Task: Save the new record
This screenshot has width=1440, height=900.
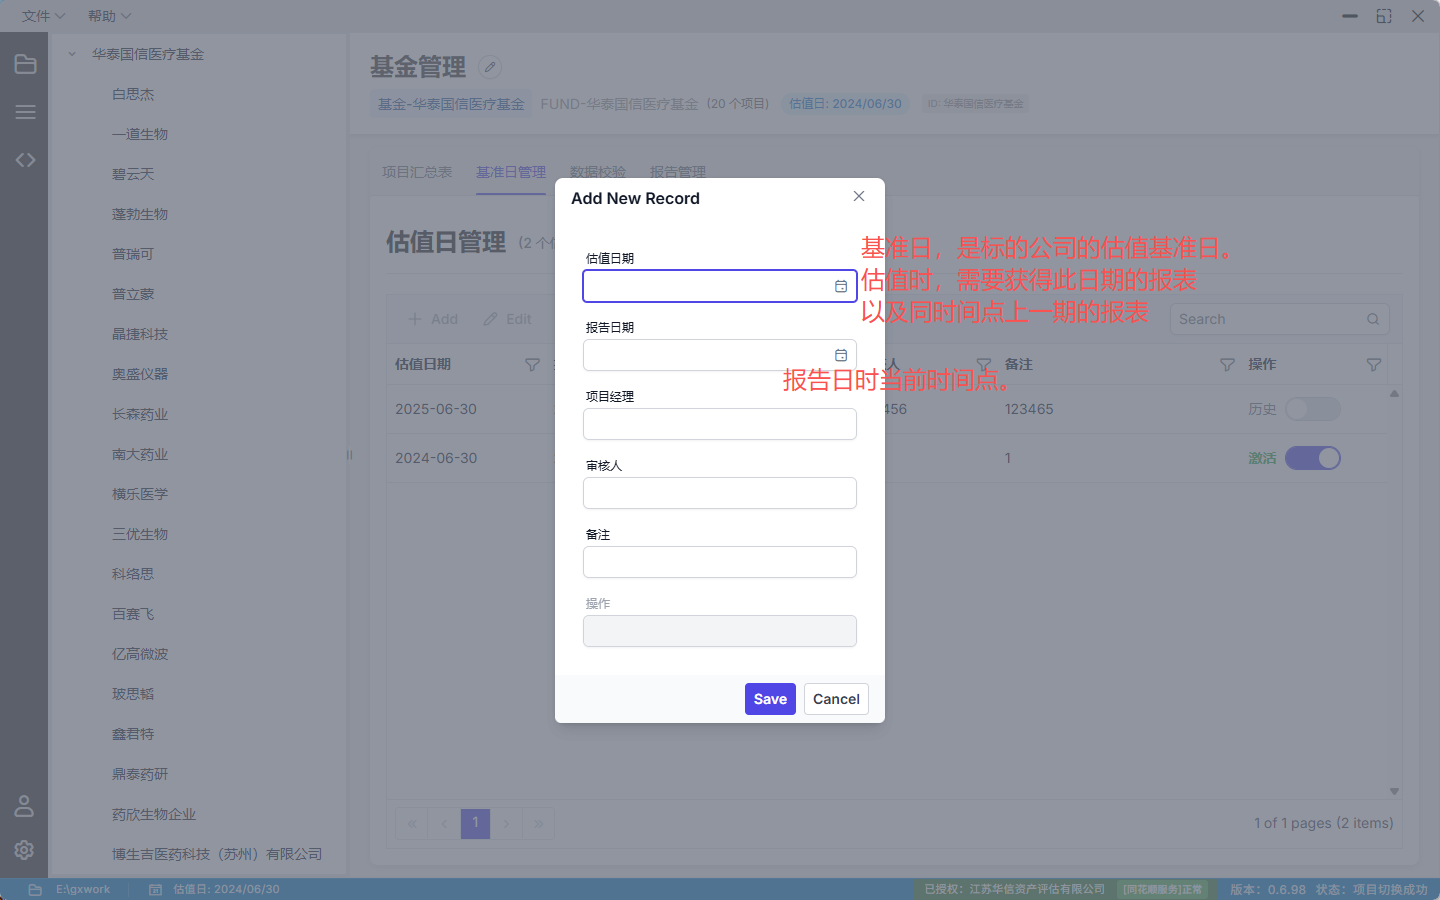Action: click(770, 699)
